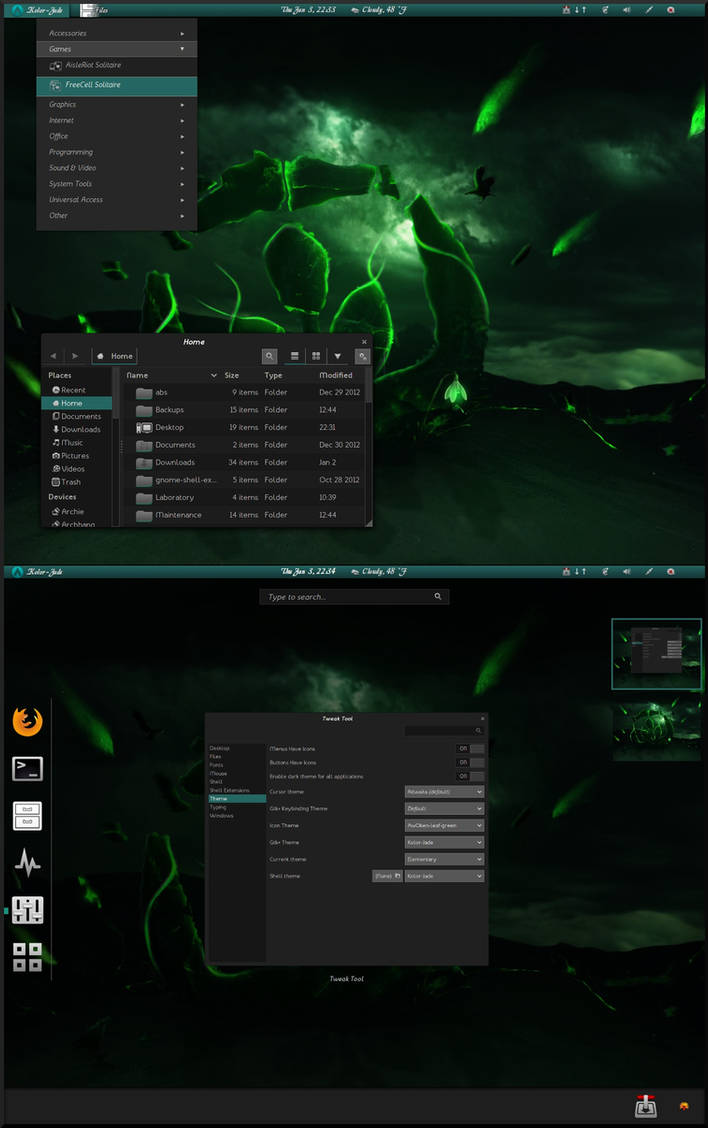Select Theme in Tweak Tool sidebar
This screenshot has width=708, height=1128.
pyautogui.click(x=237, y=799)
